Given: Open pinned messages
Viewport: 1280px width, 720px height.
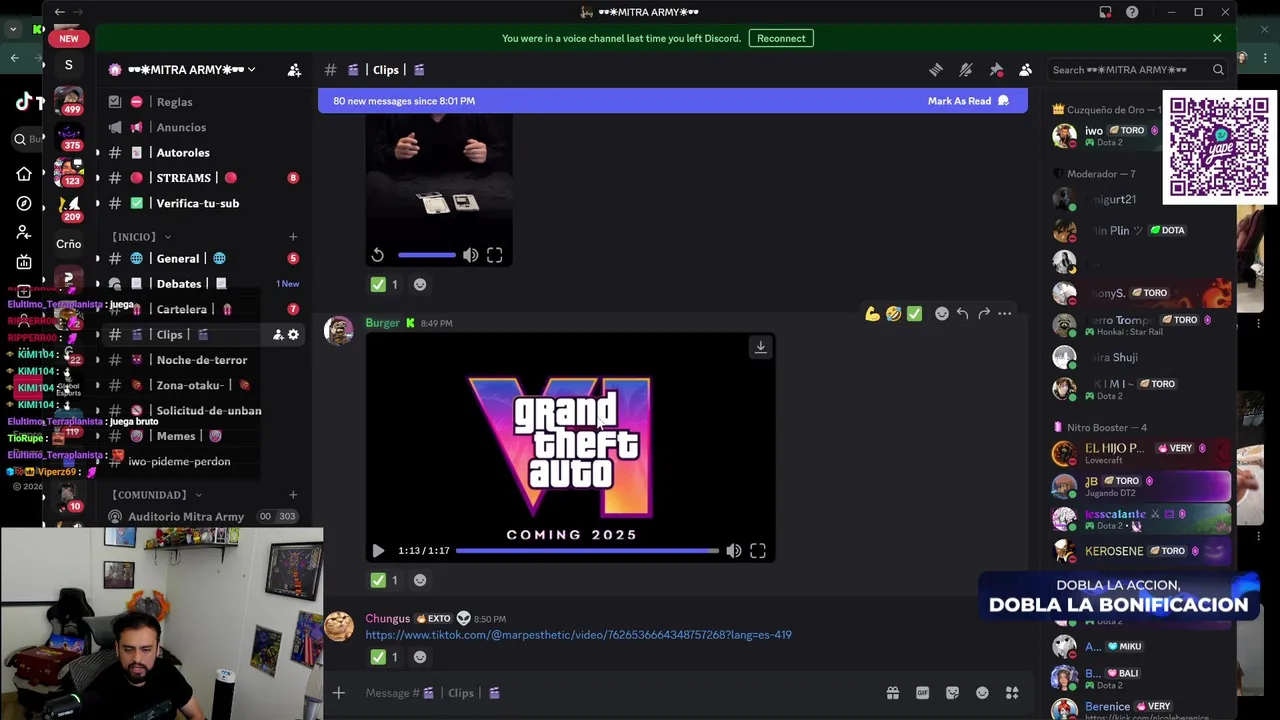Looking at the screenshot, I should [x=996, y=70].
